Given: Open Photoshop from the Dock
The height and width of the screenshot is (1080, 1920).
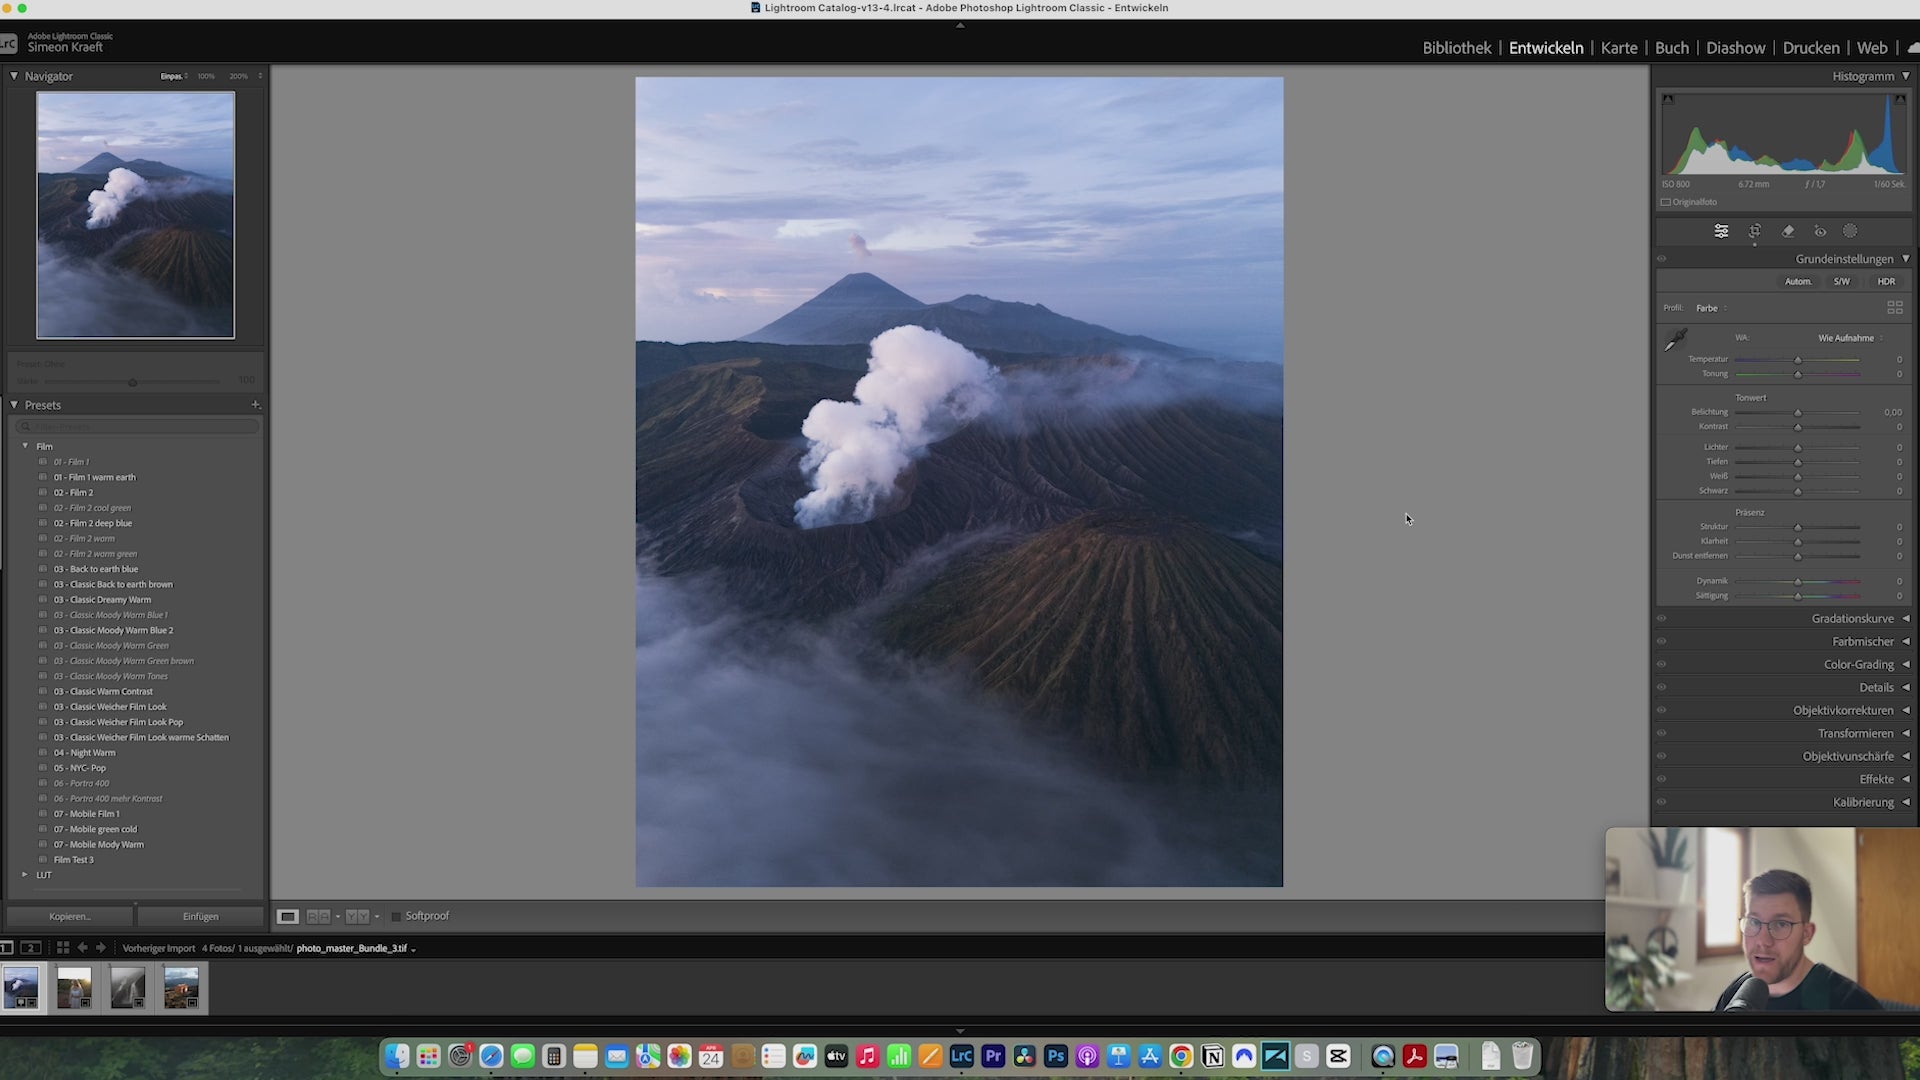Looking at the screenshot, I should (1055, 1056).
